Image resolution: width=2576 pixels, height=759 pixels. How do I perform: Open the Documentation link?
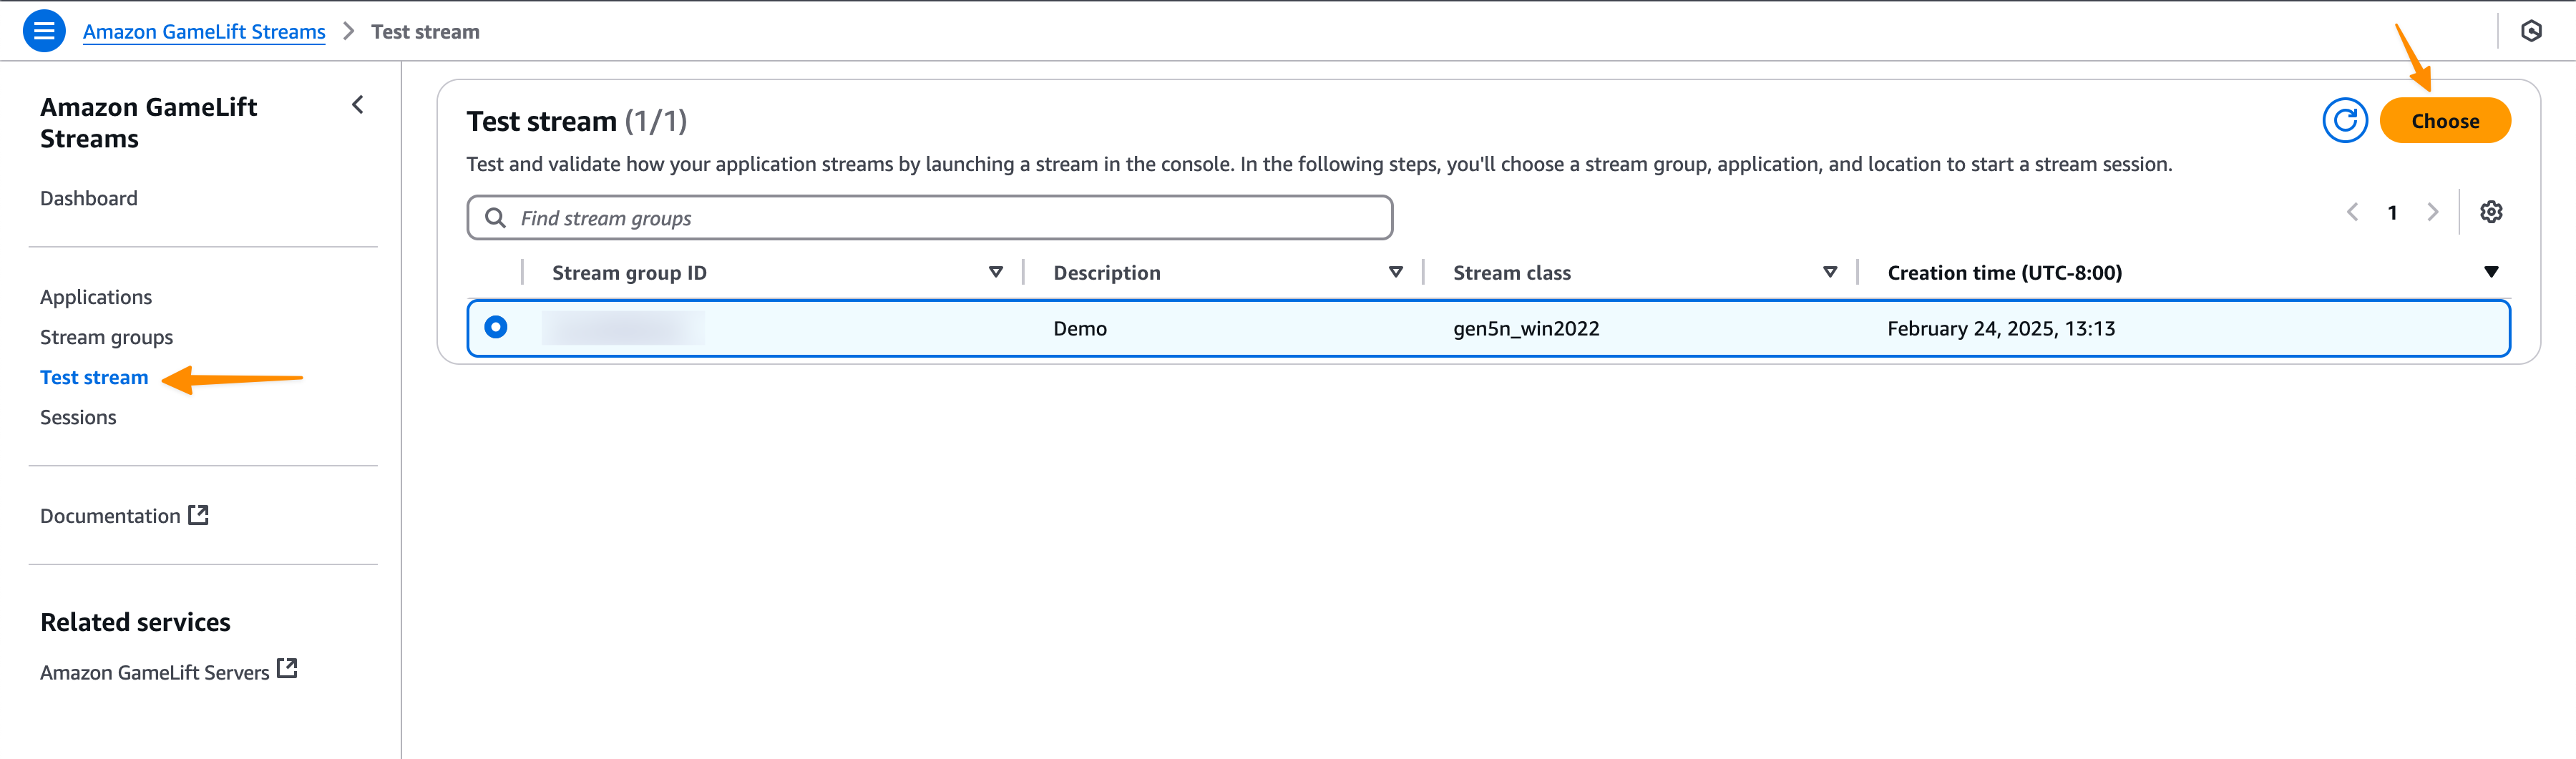click(110, 516)
